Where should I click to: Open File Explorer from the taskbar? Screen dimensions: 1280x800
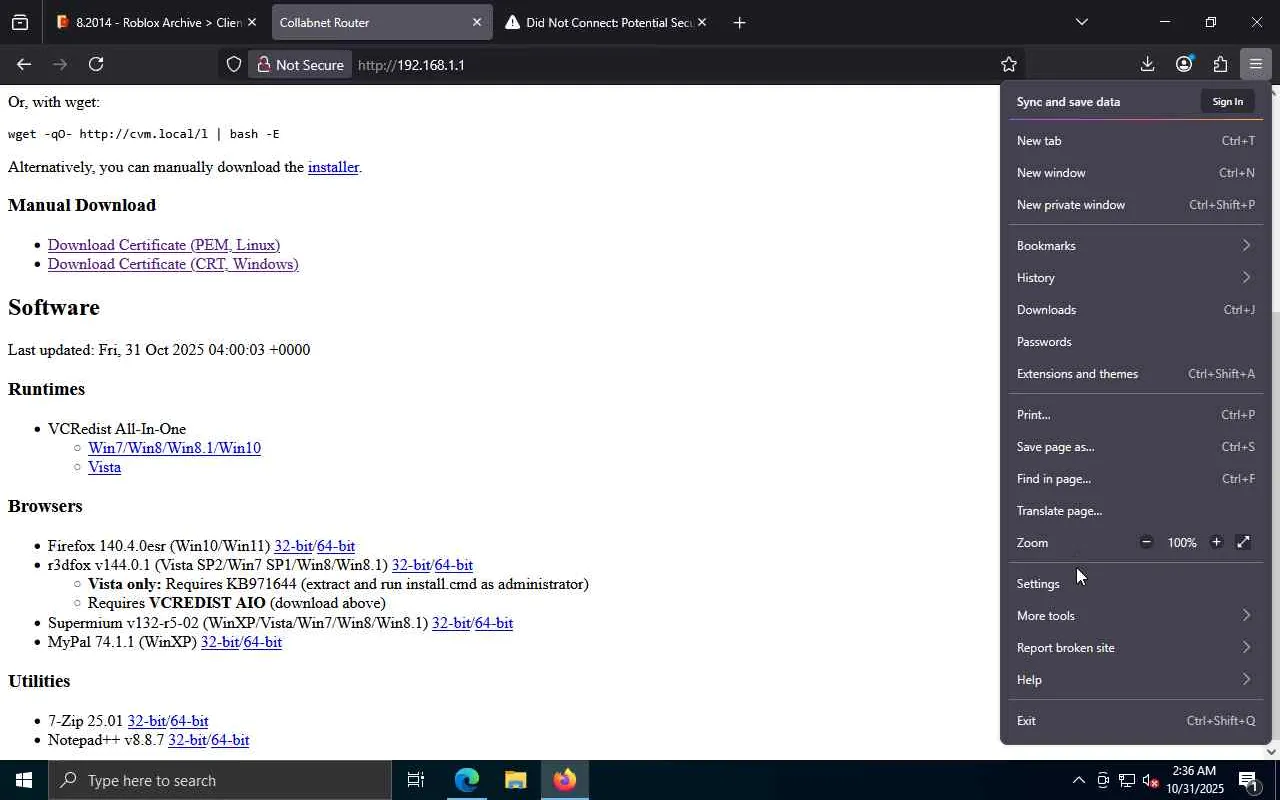(x=515, y=780)
